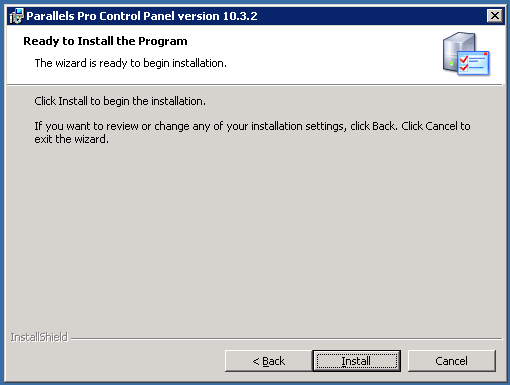Click the empty gray area of the dialog body

point(253,233)
